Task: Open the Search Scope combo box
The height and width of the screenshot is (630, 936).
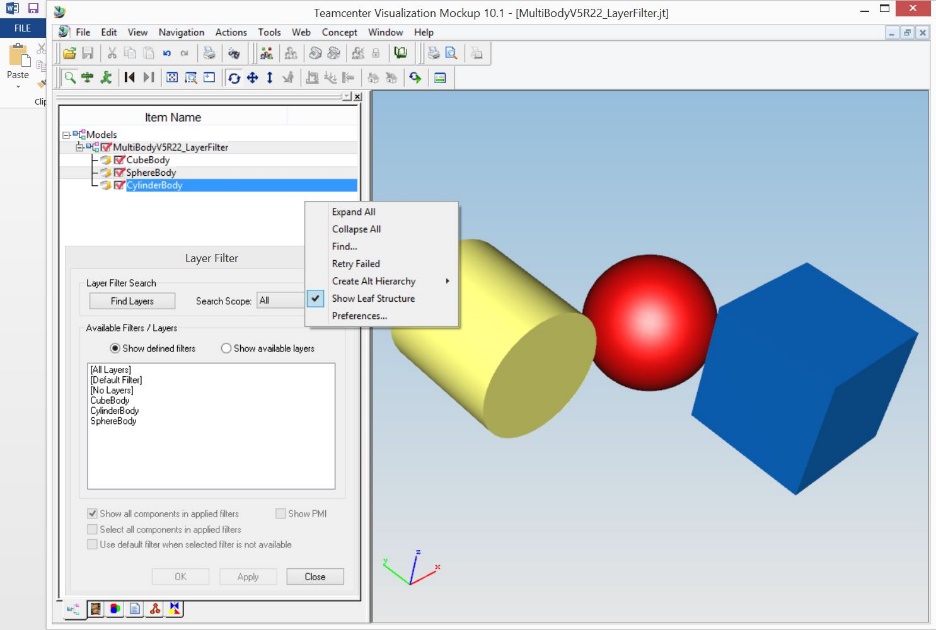Action: (281, 300)
